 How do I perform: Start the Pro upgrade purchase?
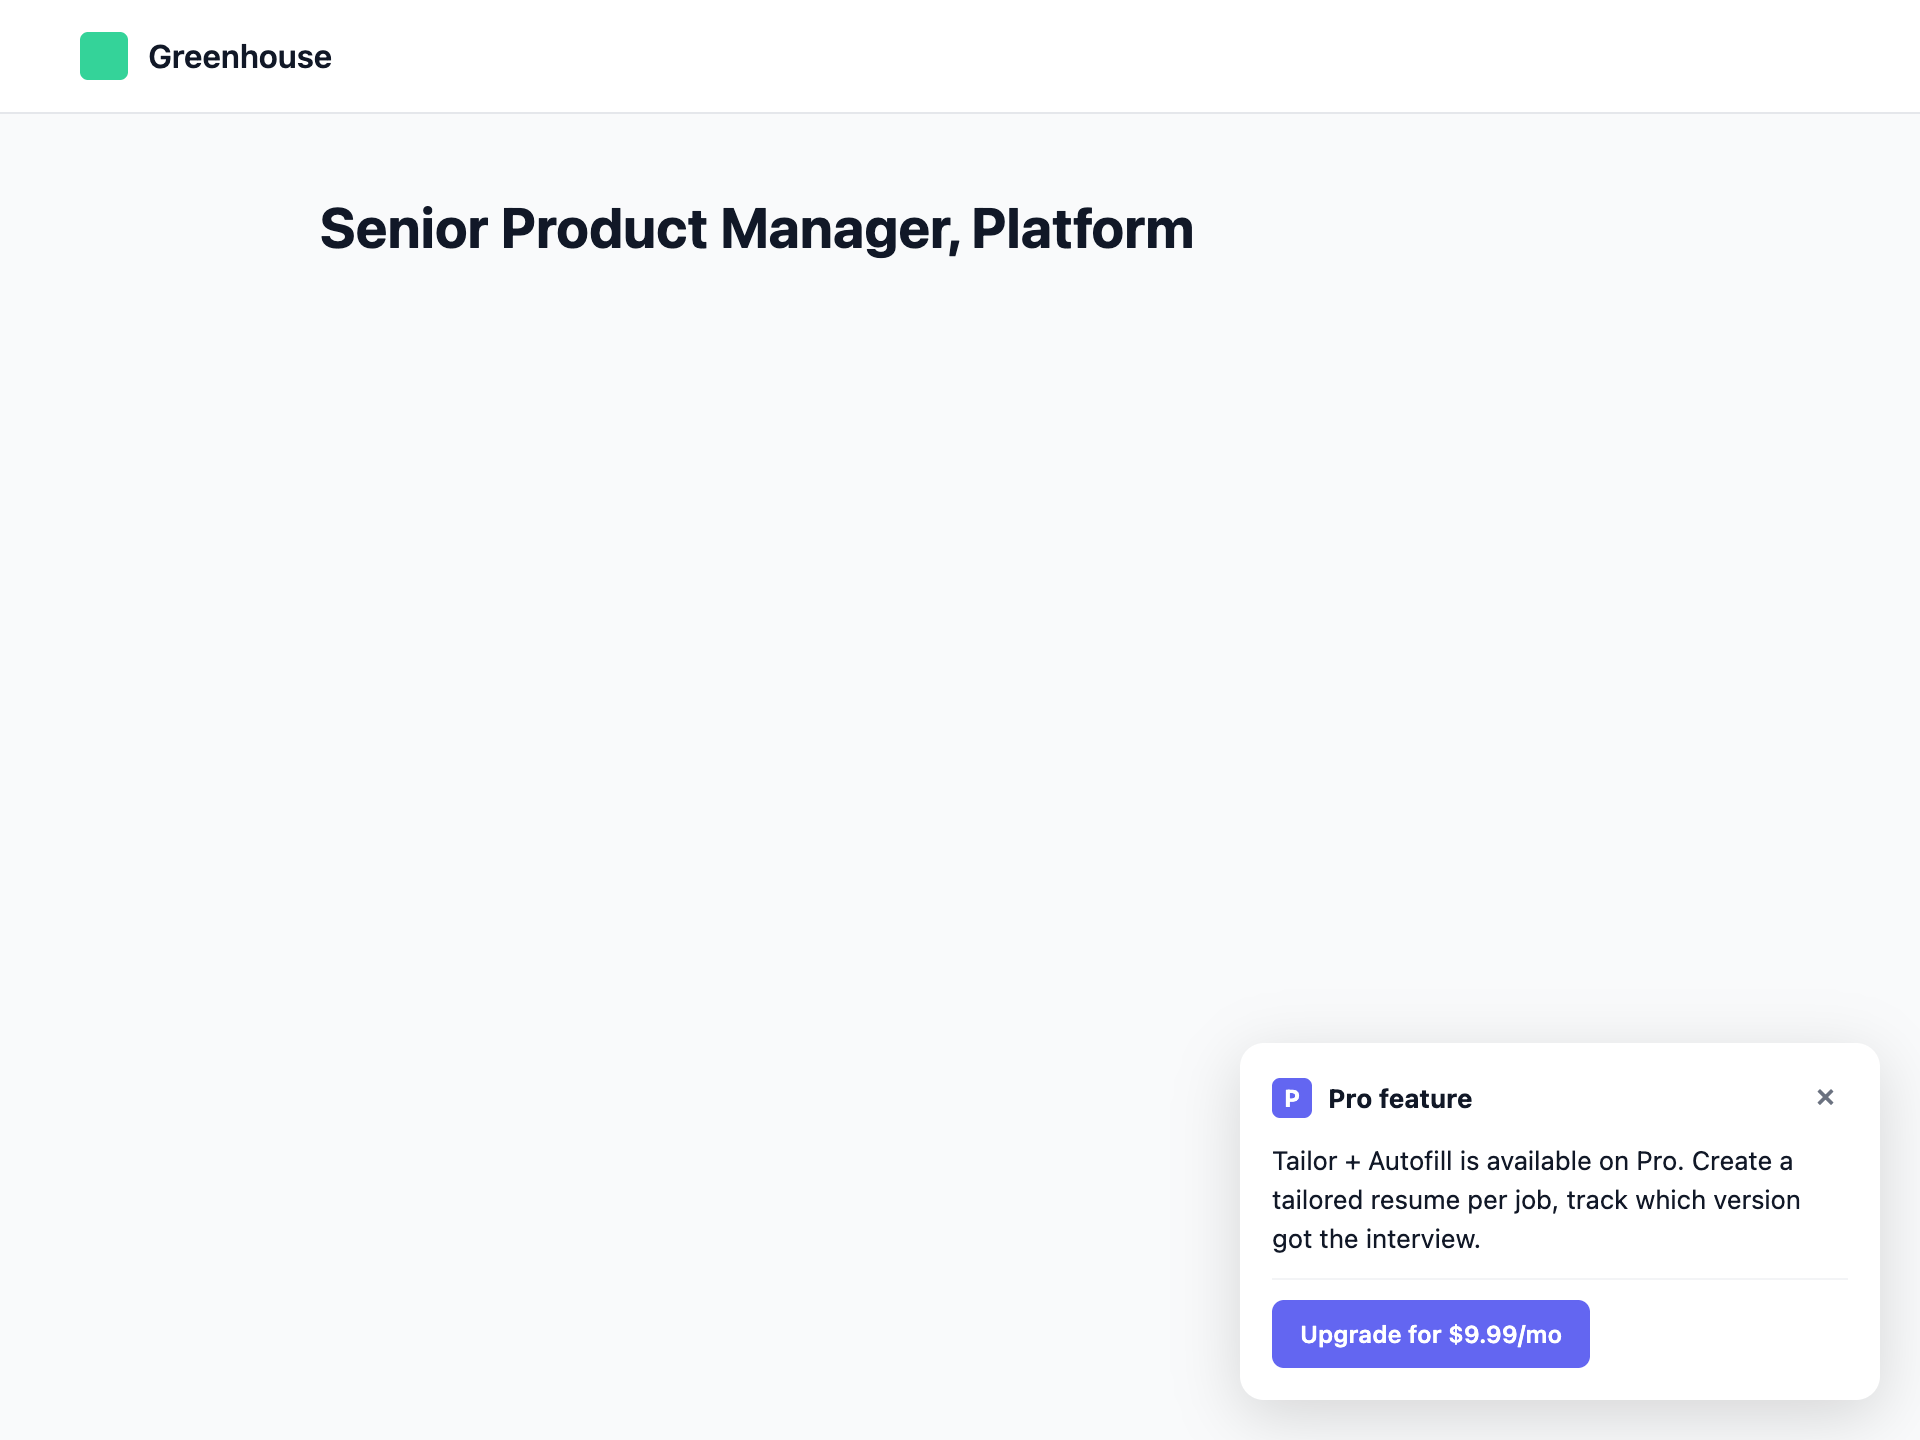tap(1430, 1333)
